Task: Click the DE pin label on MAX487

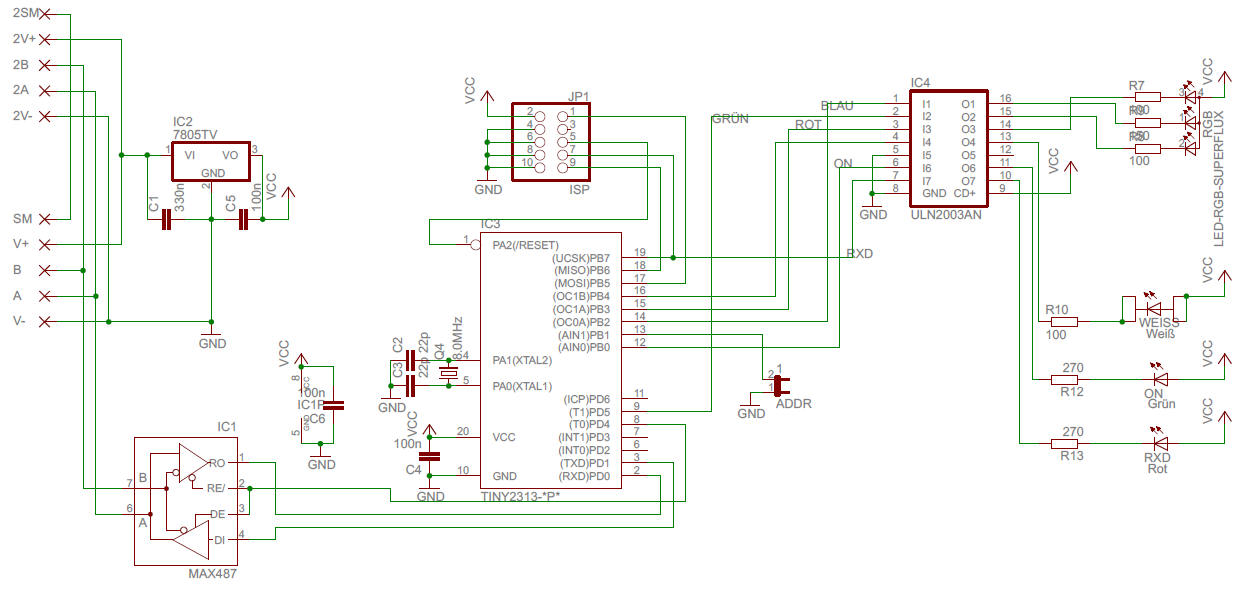Action: pos(216,514)
